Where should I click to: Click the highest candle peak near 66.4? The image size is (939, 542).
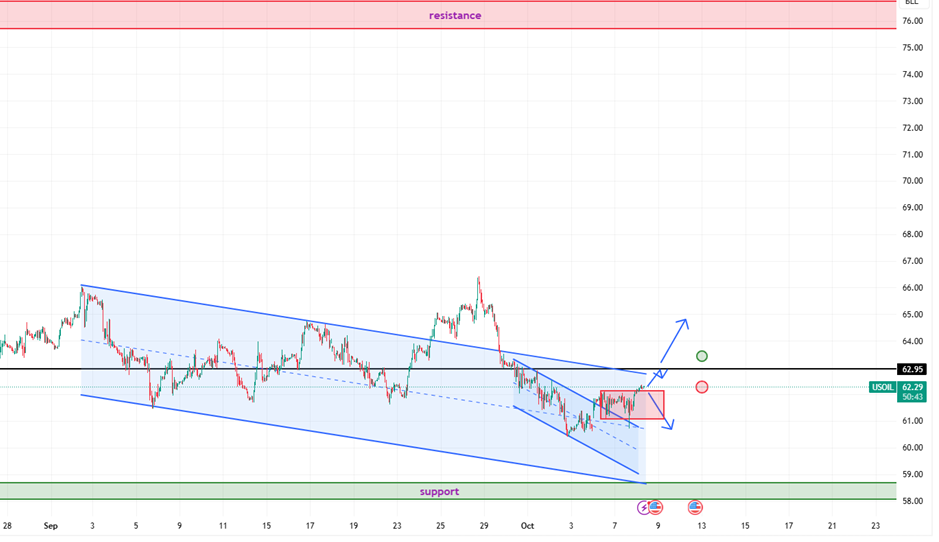[479, 279]
